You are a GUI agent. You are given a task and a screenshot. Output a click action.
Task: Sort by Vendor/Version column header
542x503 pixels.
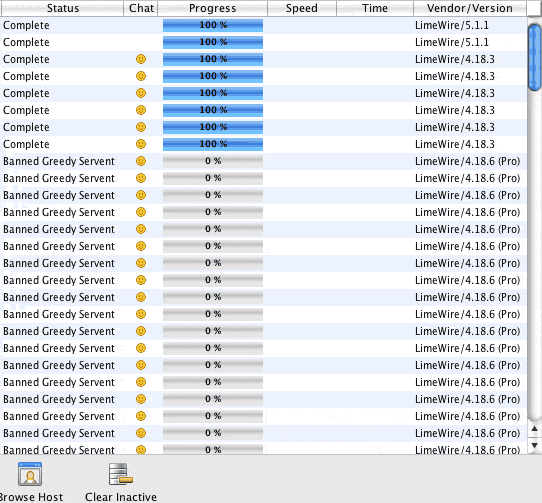(x=470, y=8)
